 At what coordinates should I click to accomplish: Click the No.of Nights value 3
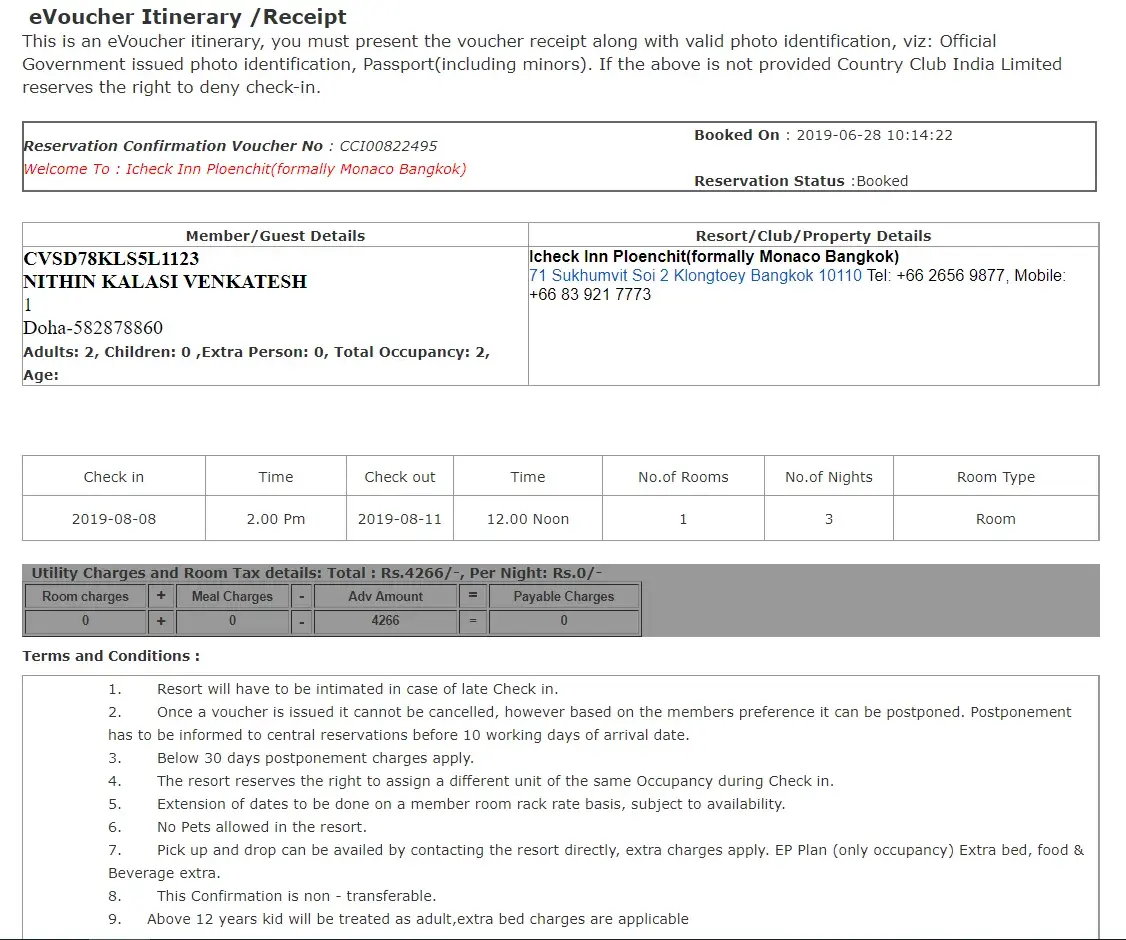[x=829, y=518]
